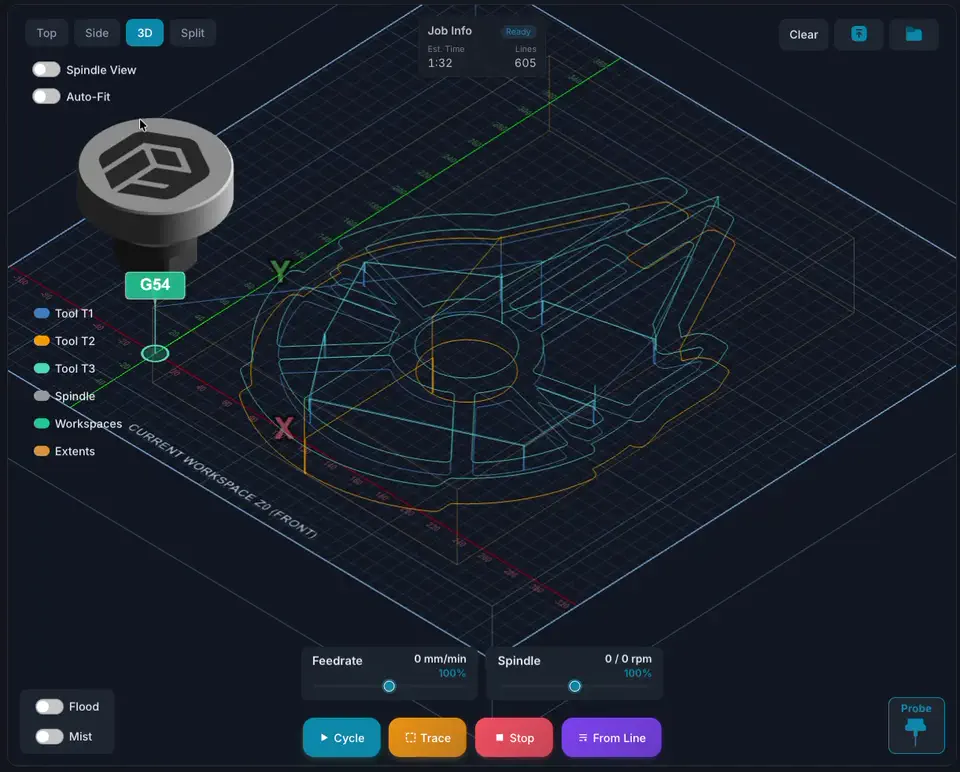
Task: Toggle Tool T3 visibility in legend
Action: [65, 369]
